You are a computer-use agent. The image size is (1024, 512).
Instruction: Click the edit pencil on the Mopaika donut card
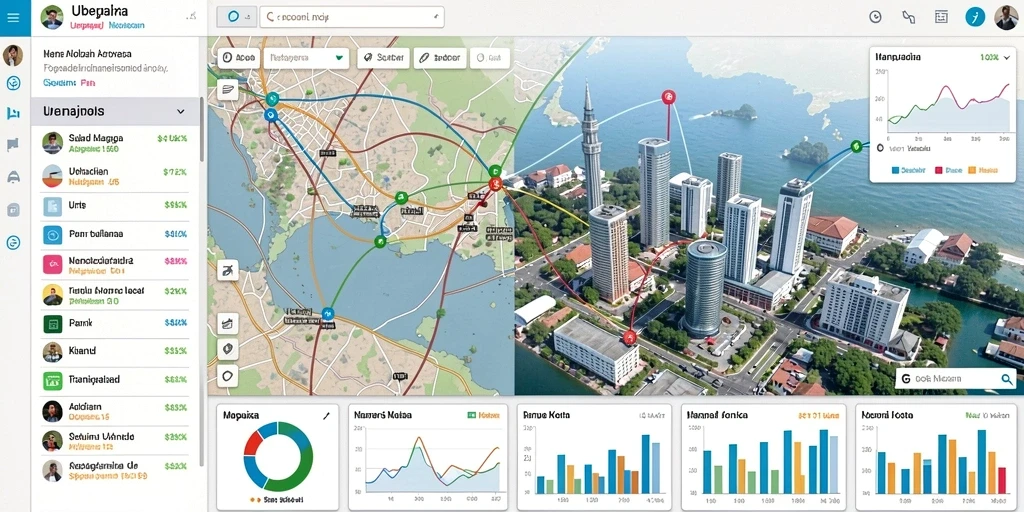[327, 415]
